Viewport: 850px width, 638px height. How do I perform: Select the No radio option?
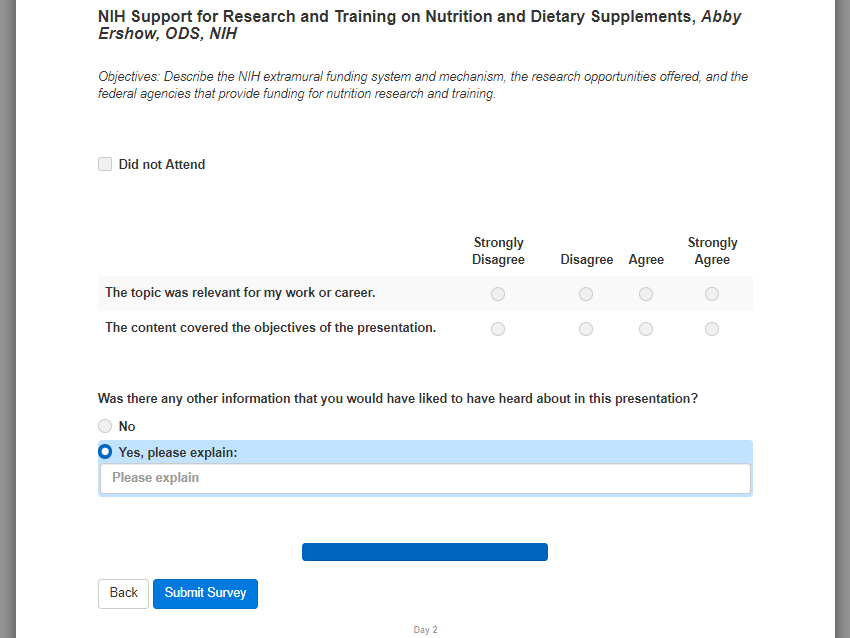pos(105,426)
